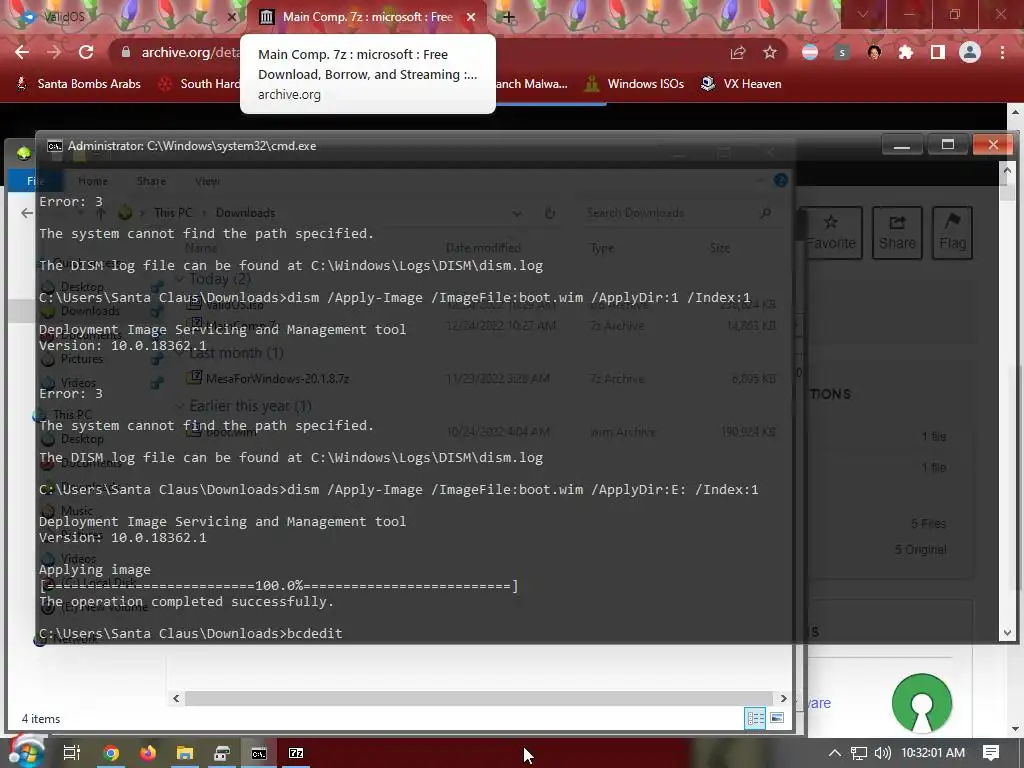Open the gray S Chrome extension

(842, 53)
